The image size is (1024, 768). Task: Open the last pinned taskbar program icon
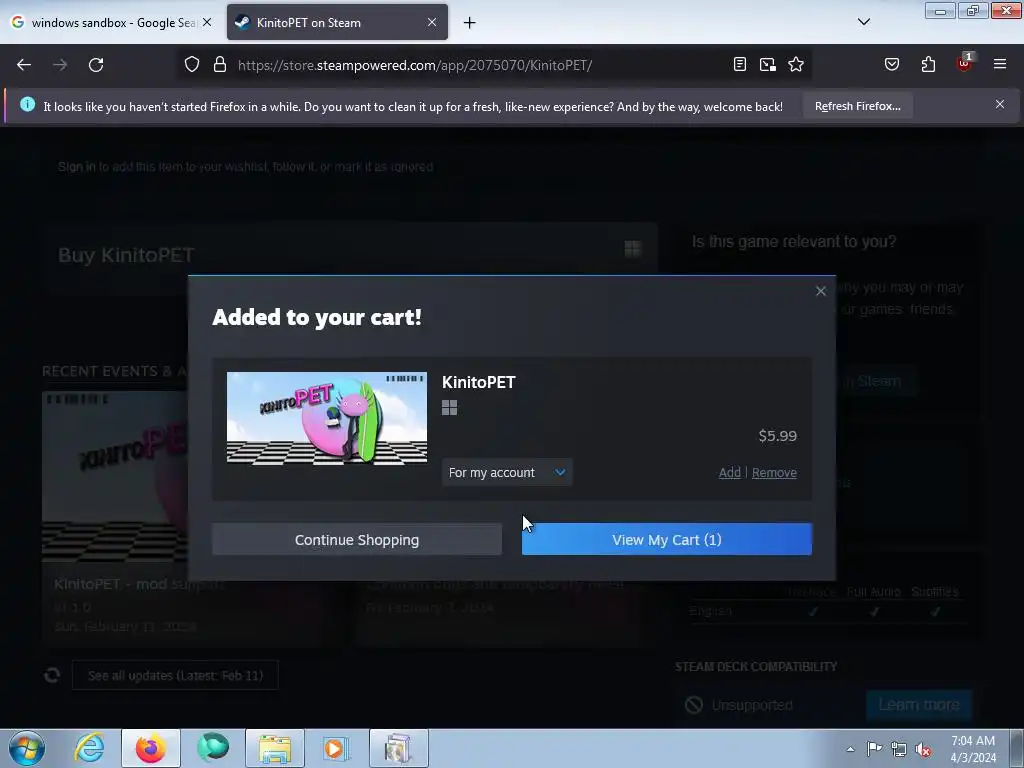398,748
